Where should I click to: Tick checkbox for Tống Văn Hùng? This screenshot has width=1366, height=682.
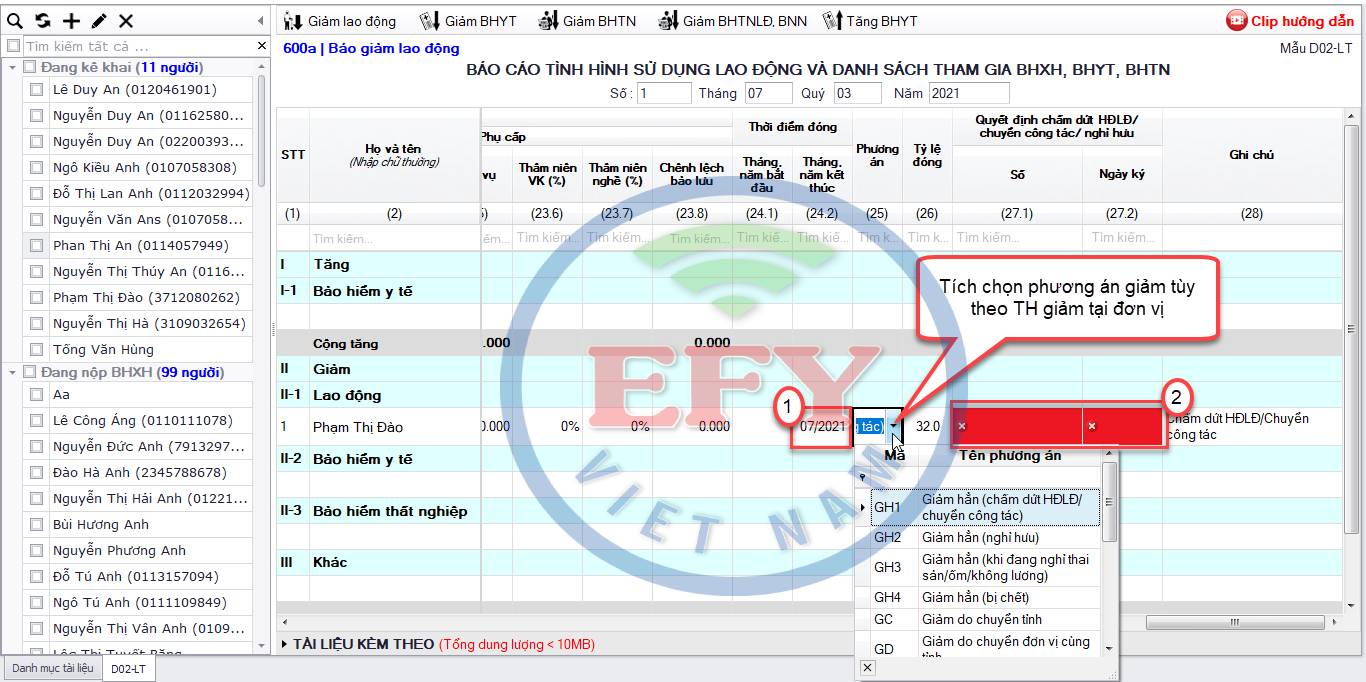(x=37, y=349)
